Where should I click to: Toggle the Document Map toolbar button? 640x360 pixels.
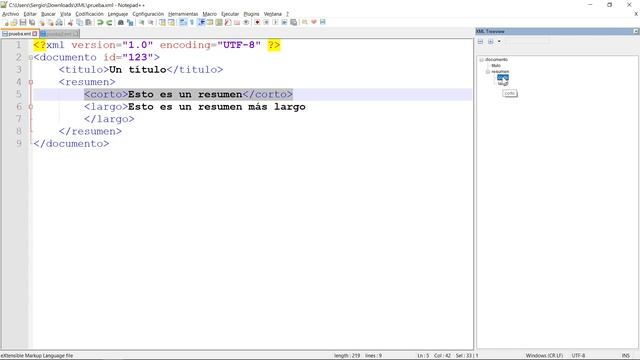point(219,22)
